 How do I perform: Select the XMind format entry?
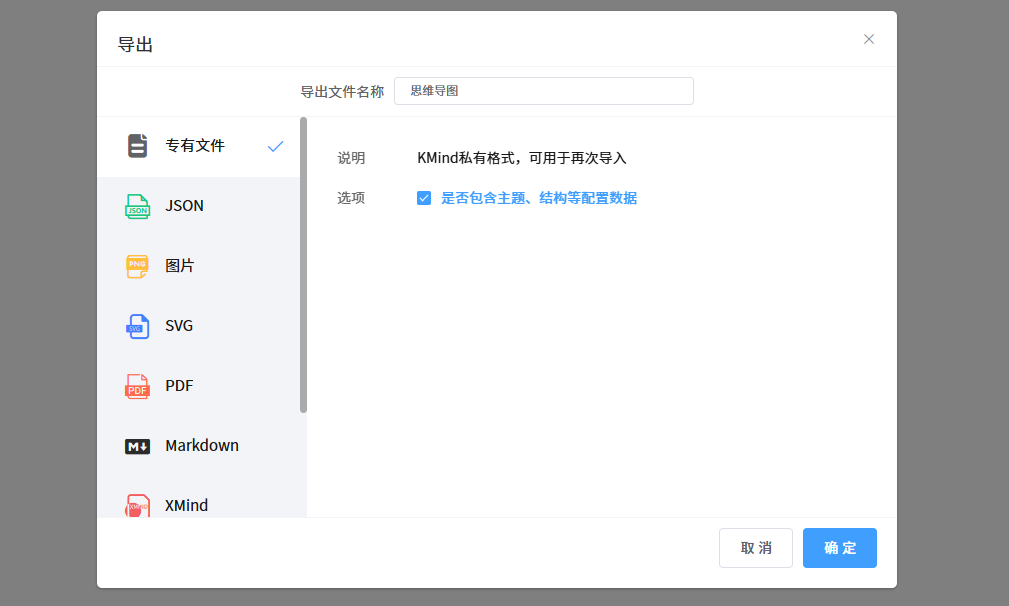tap(185, 505)
